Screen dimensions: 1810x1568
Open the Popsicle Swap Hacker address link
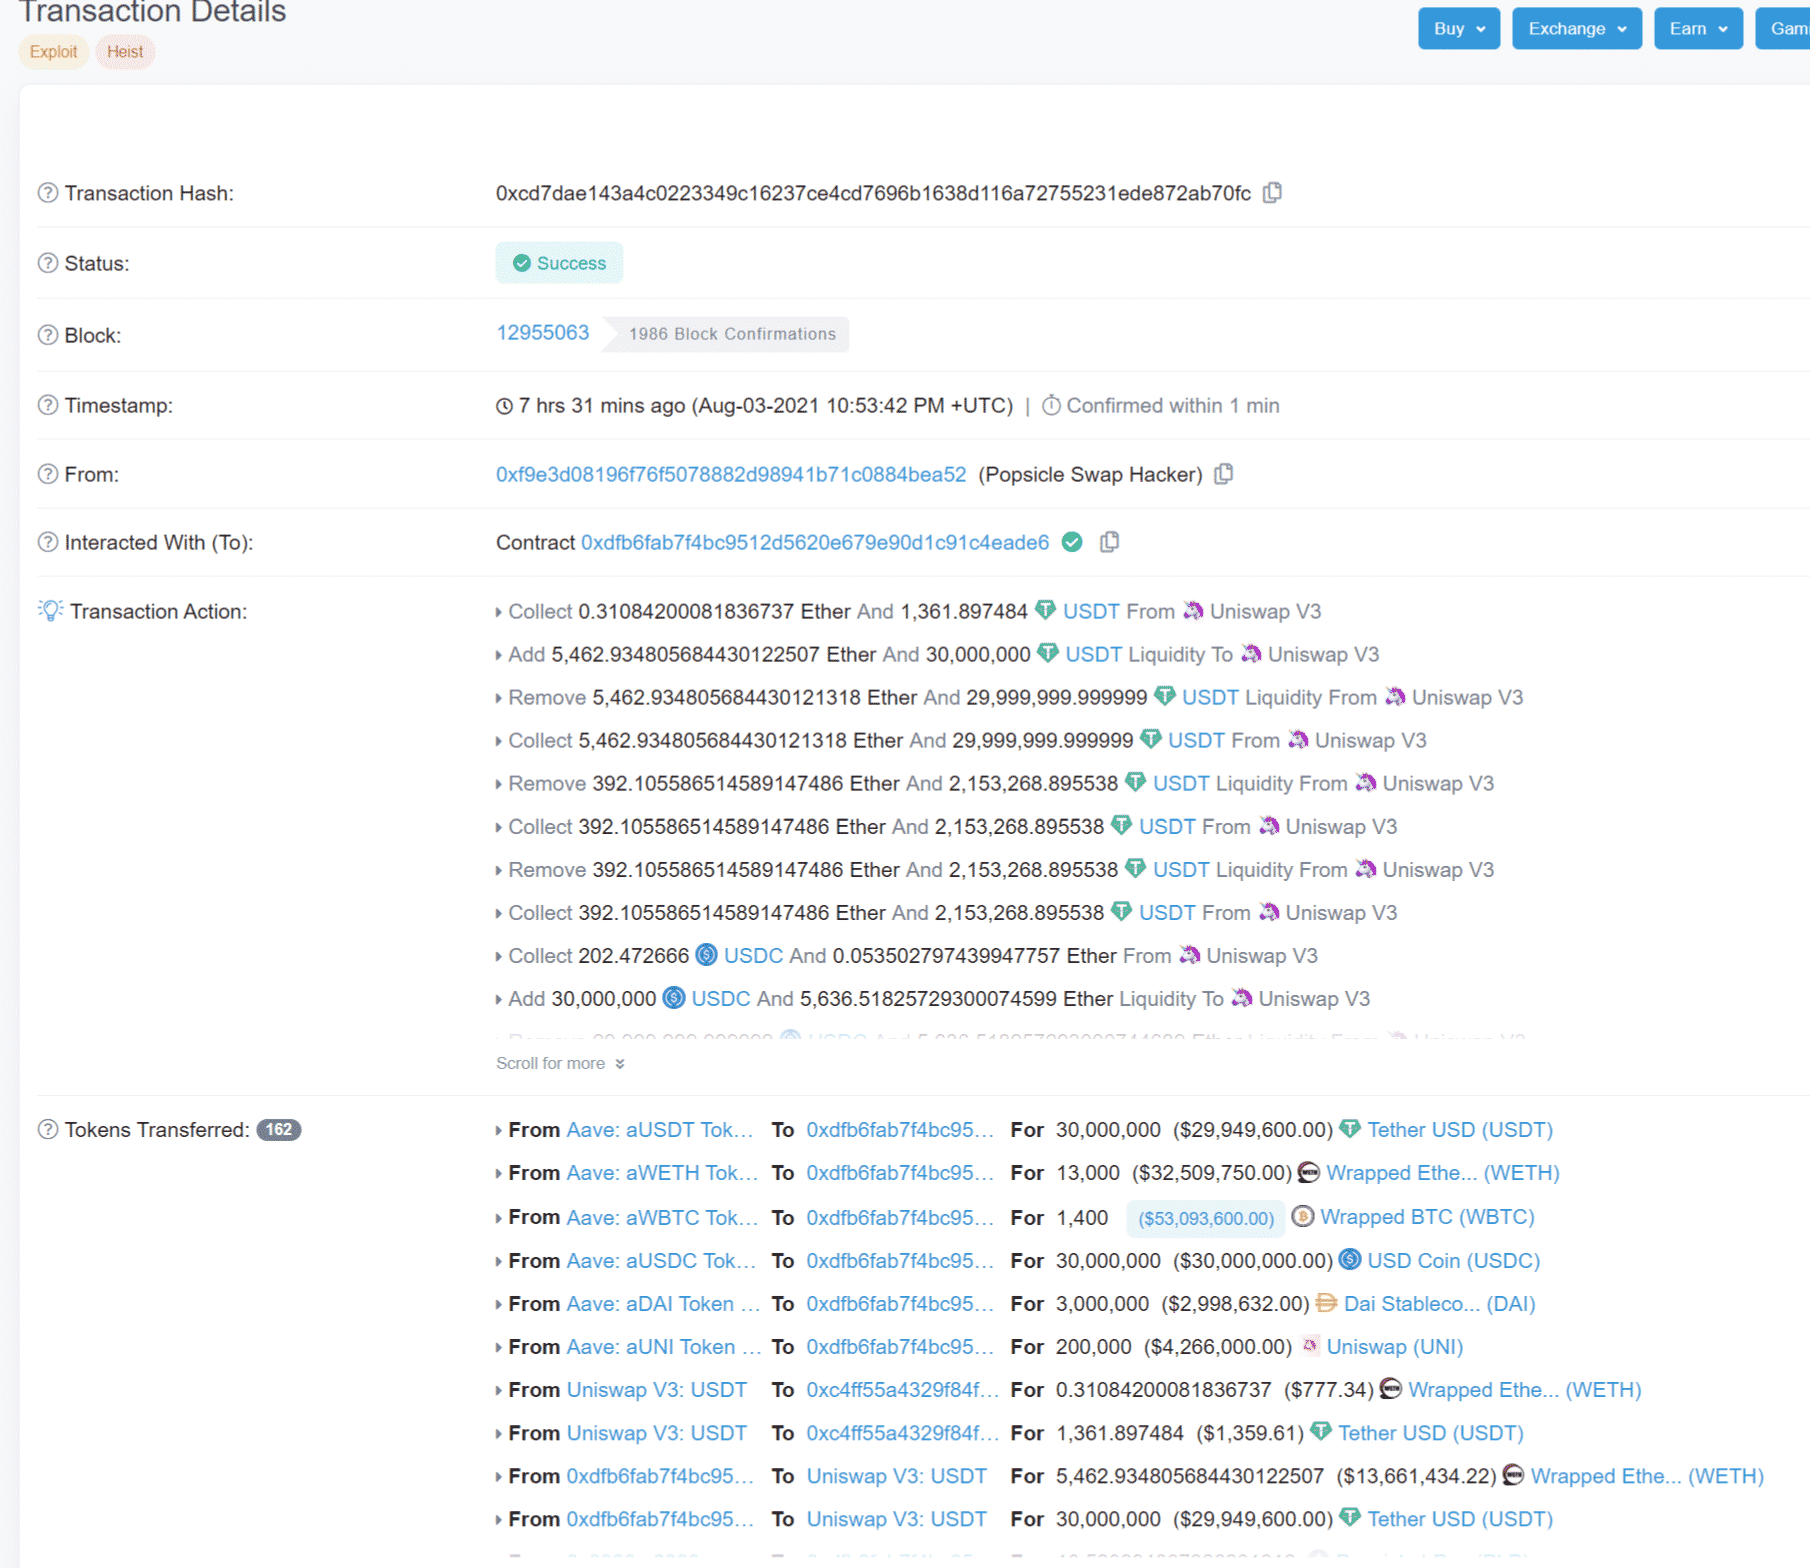tap(731, 474)
